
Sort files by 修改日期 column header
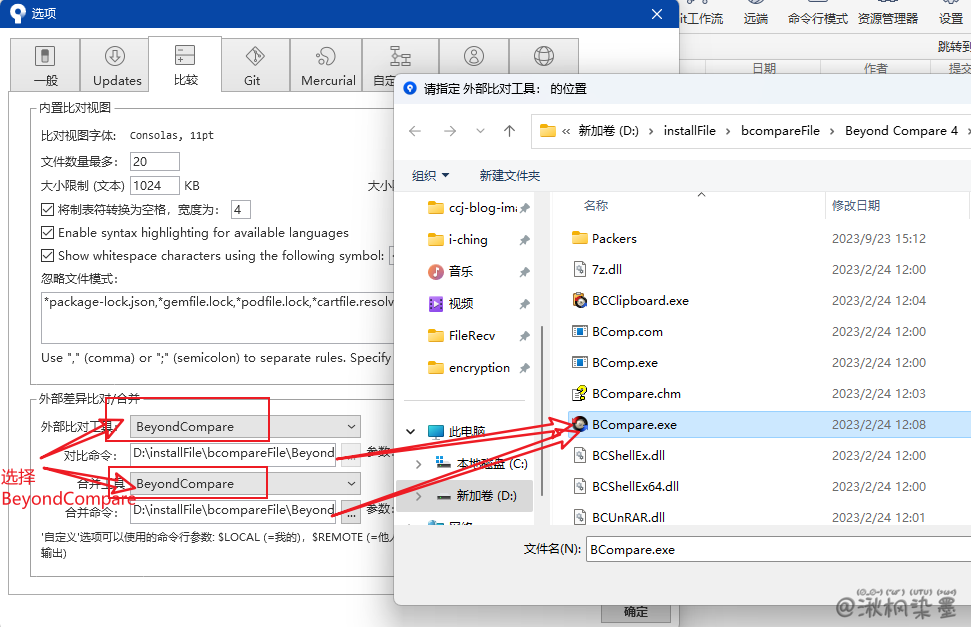coord(856,205)
